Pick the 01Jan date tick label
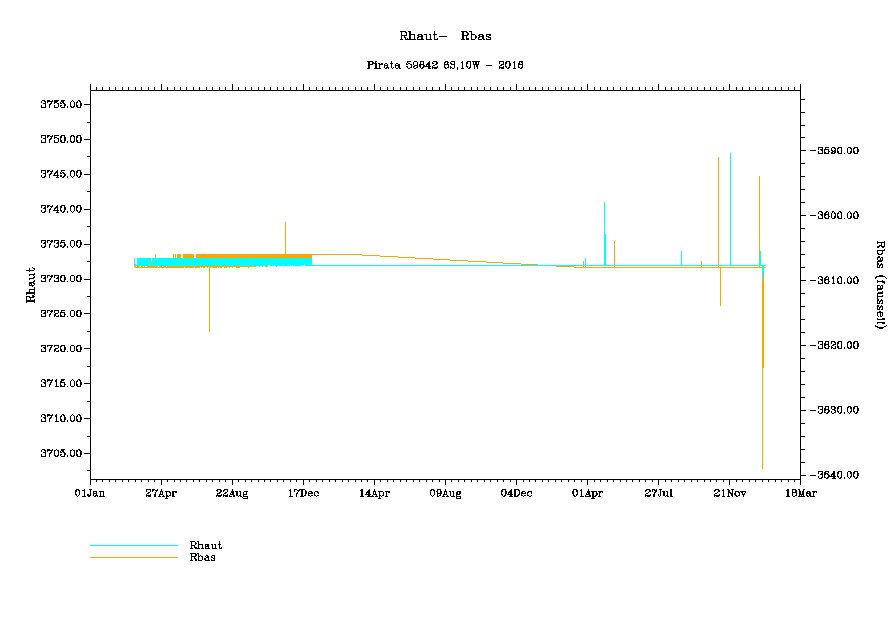The width and height of the screenshot is (891, 630). (90, 493)
